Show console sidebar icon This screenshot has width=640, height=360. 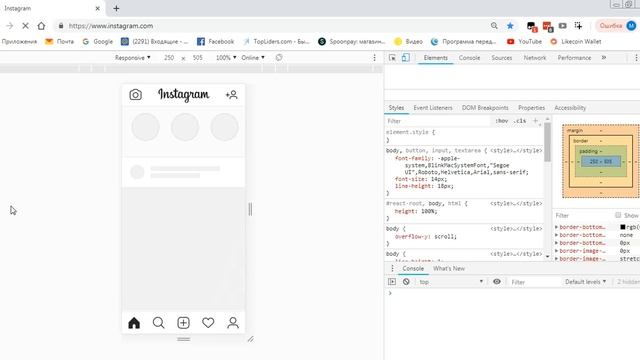tap(392, 282)
